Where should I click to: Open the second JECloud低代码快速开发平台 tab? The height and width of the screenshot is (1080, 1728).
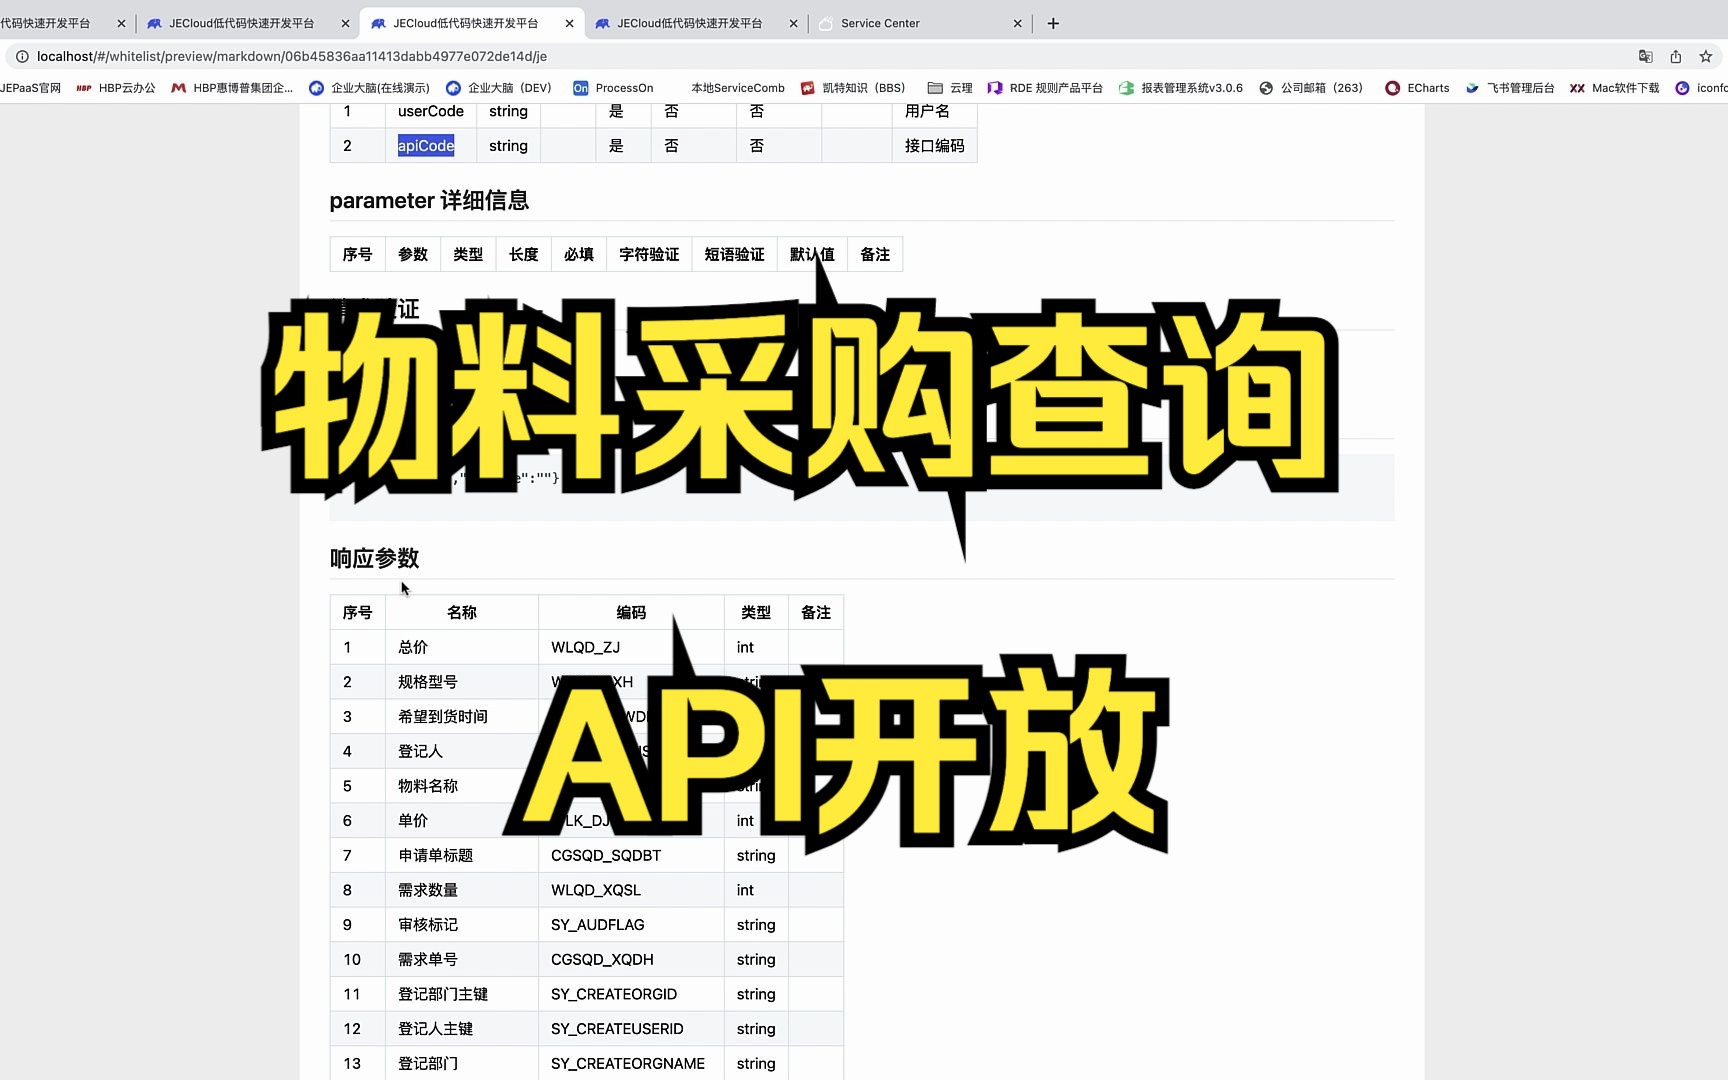(x=240, y=23)
